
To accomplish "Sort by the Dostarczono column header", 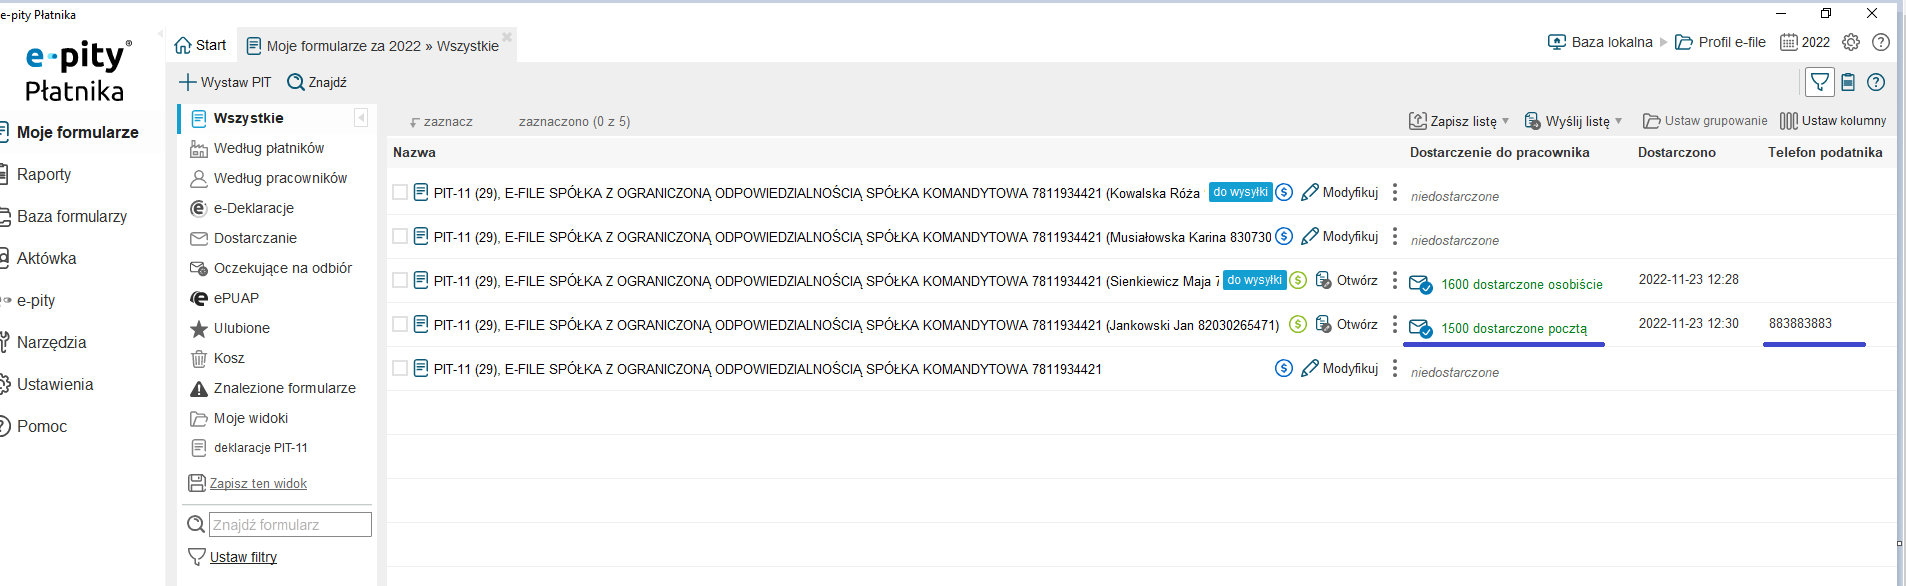I will (x=1676, y=152).
